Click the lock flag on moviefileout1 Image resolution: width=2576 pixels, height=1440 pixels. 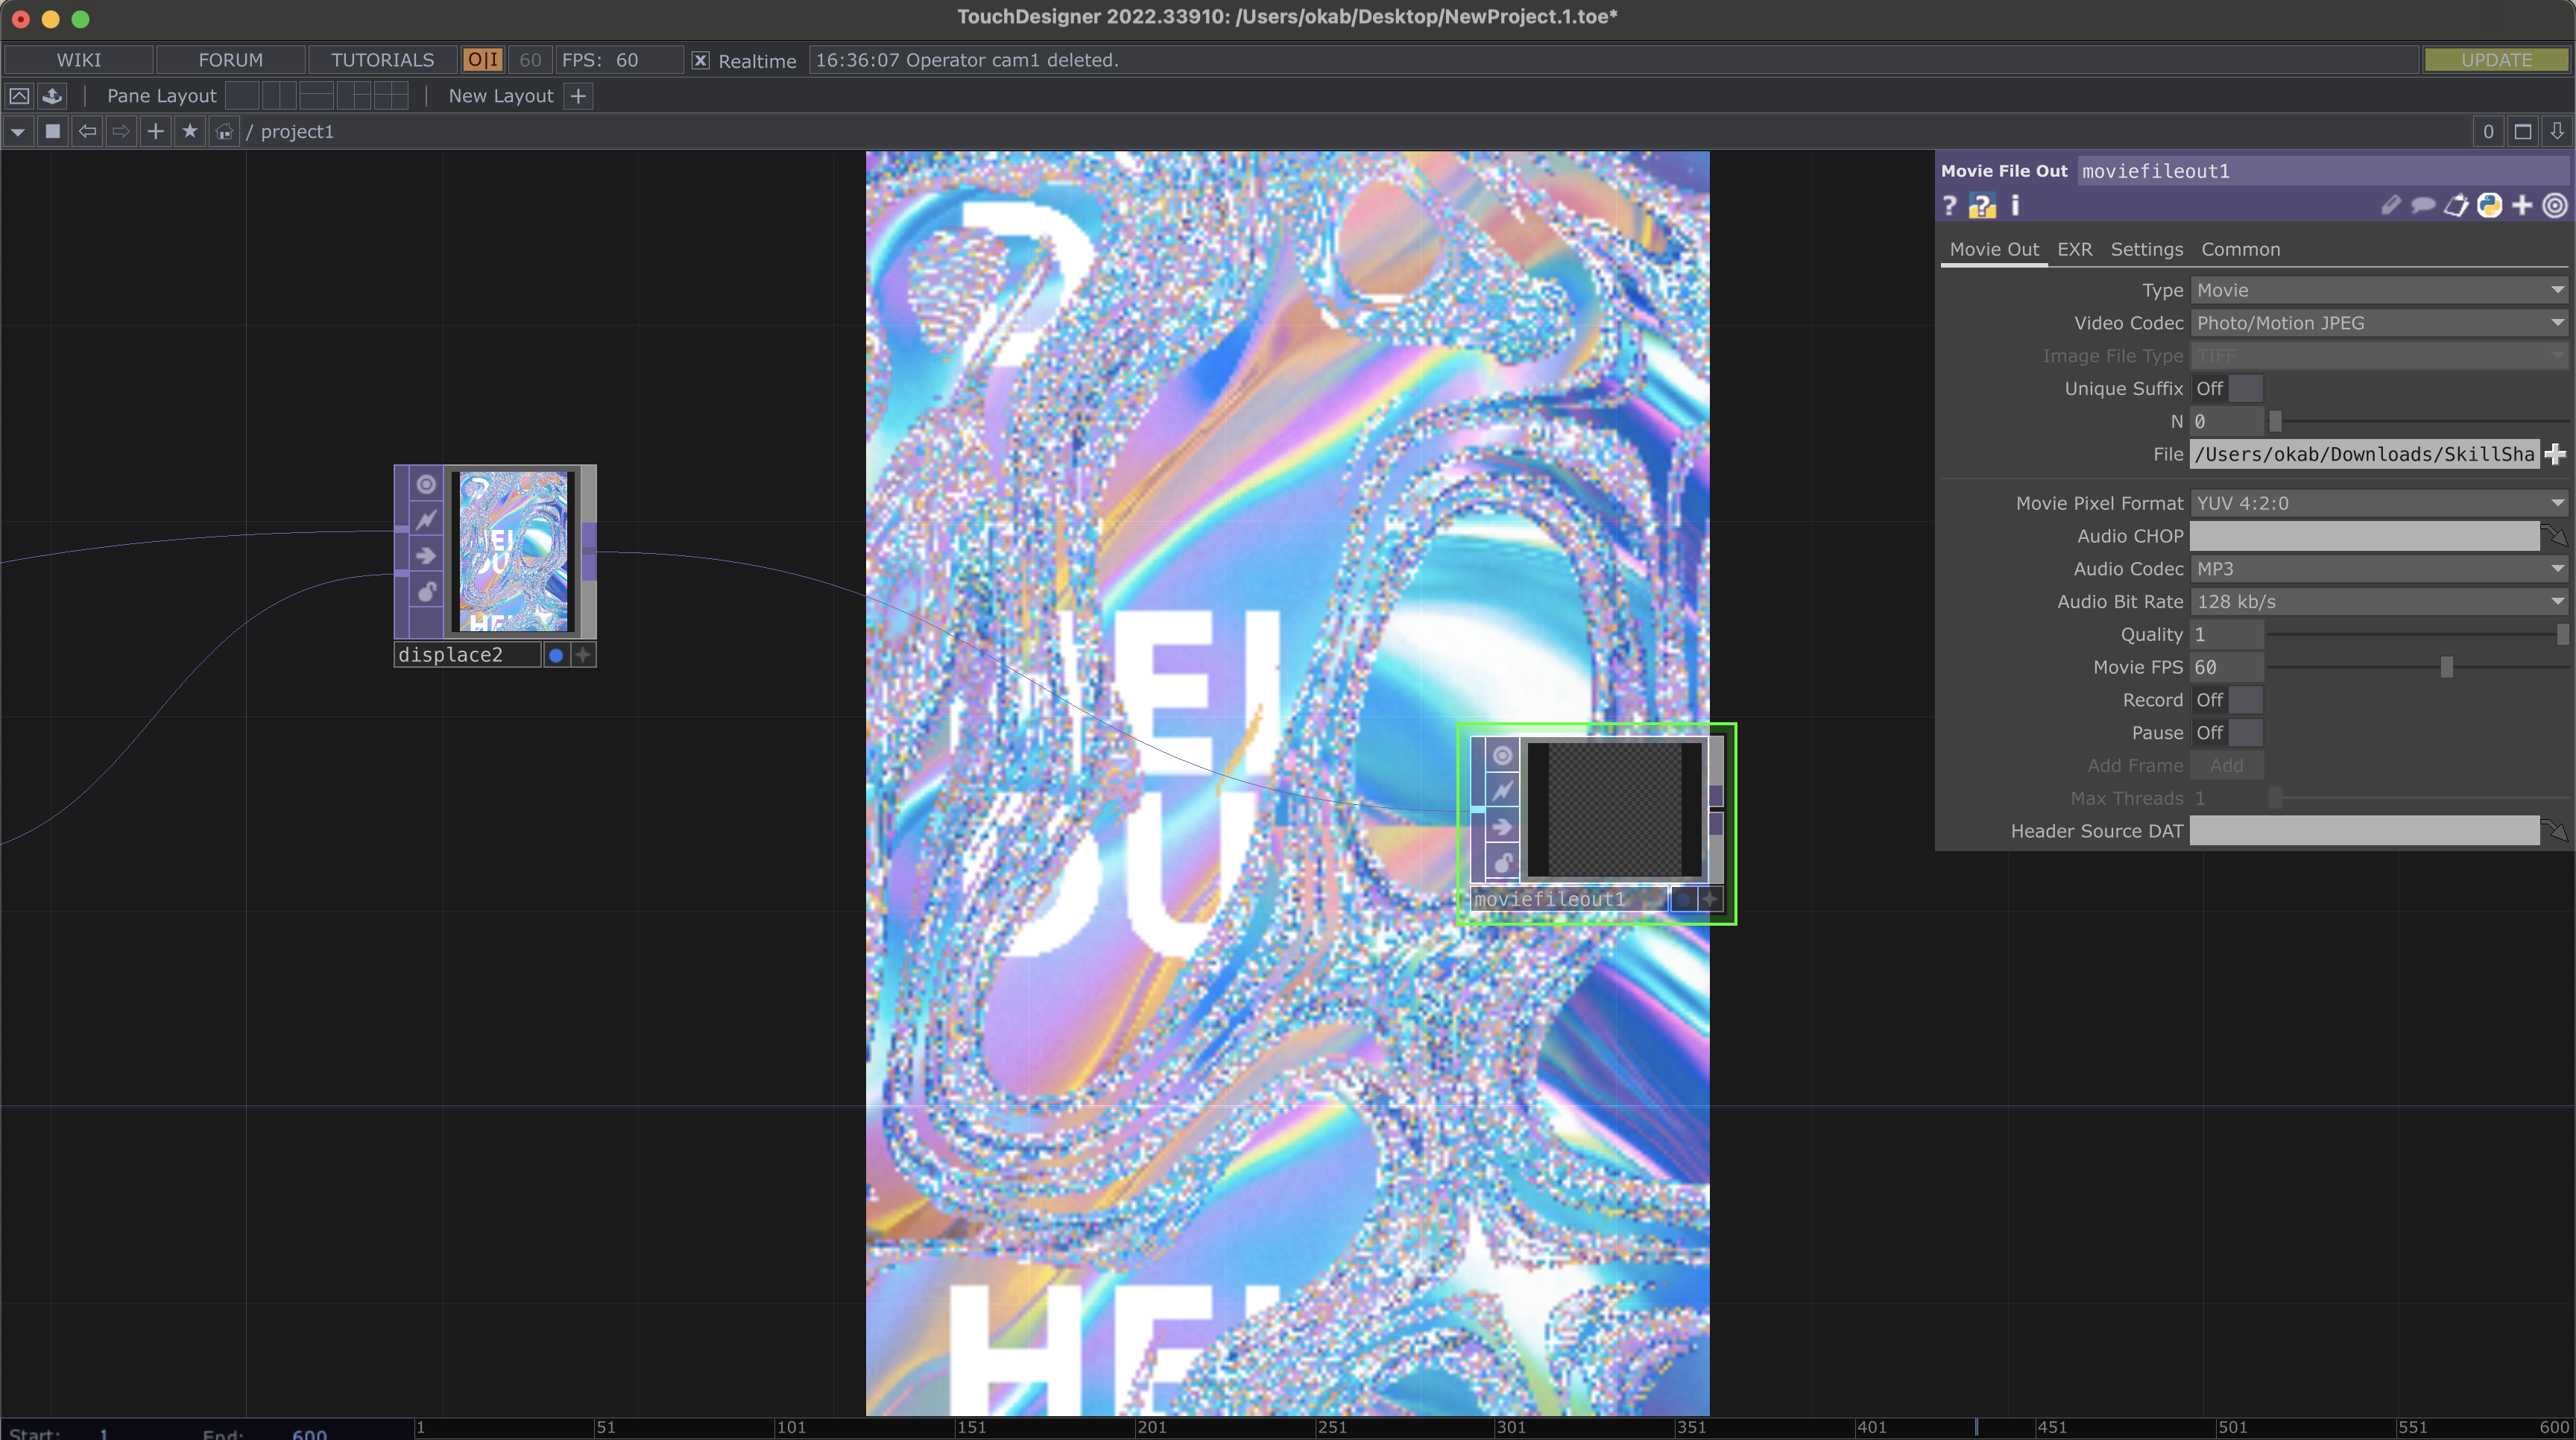(x=1502, y=862)
